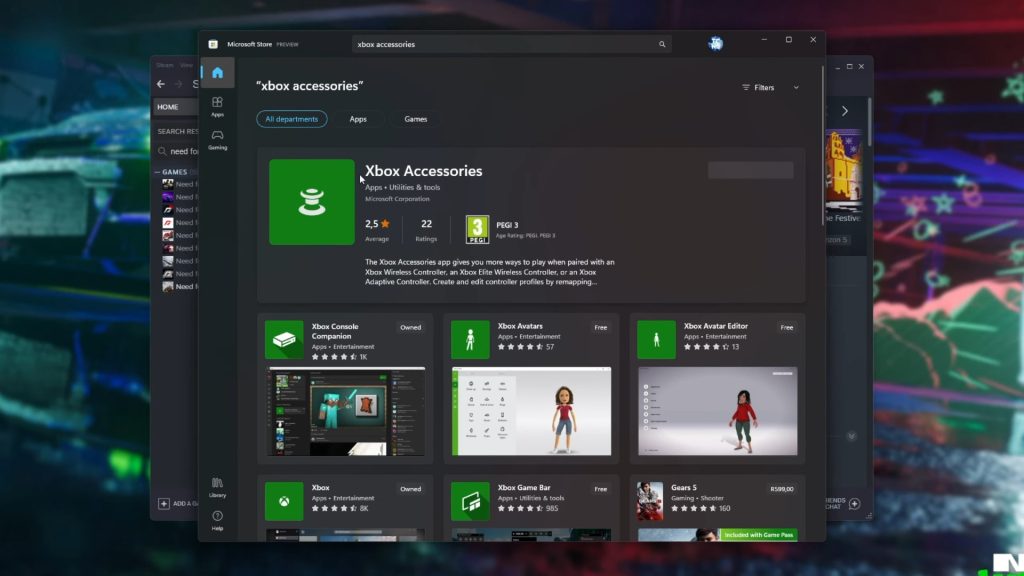Click the Gears 5 R599,00 price button
This screenshot has width=1024, height=576.
tap(782, 488)
